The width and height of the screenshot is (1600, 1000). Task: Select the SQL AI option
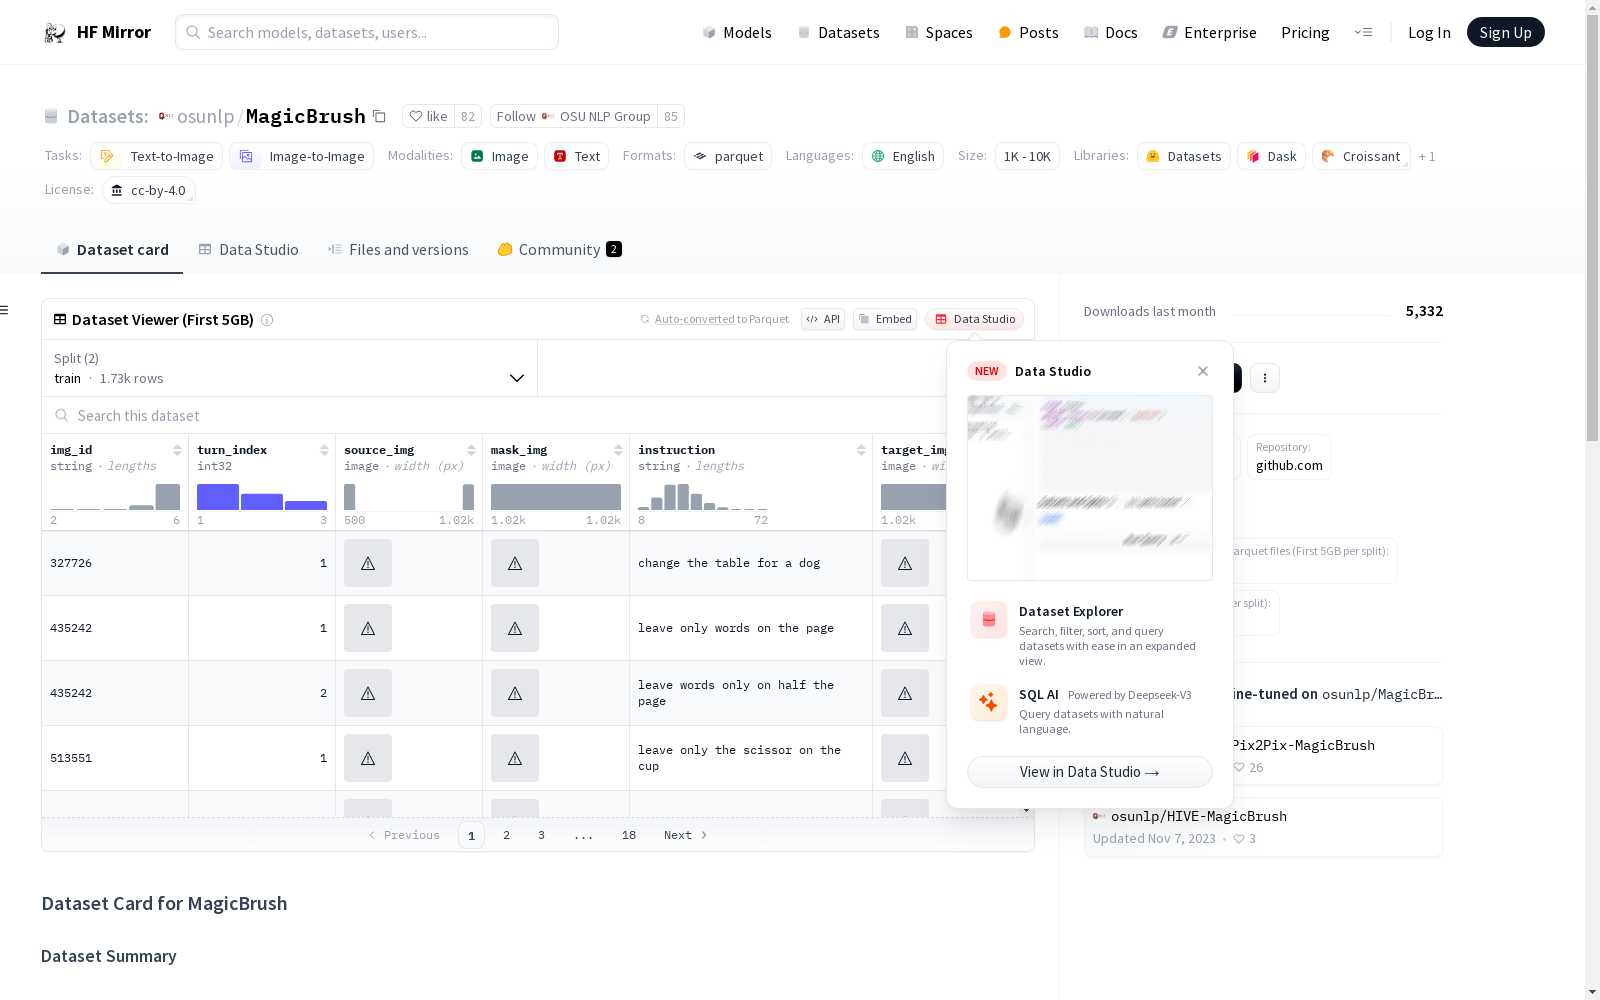tap(1090, 710)
